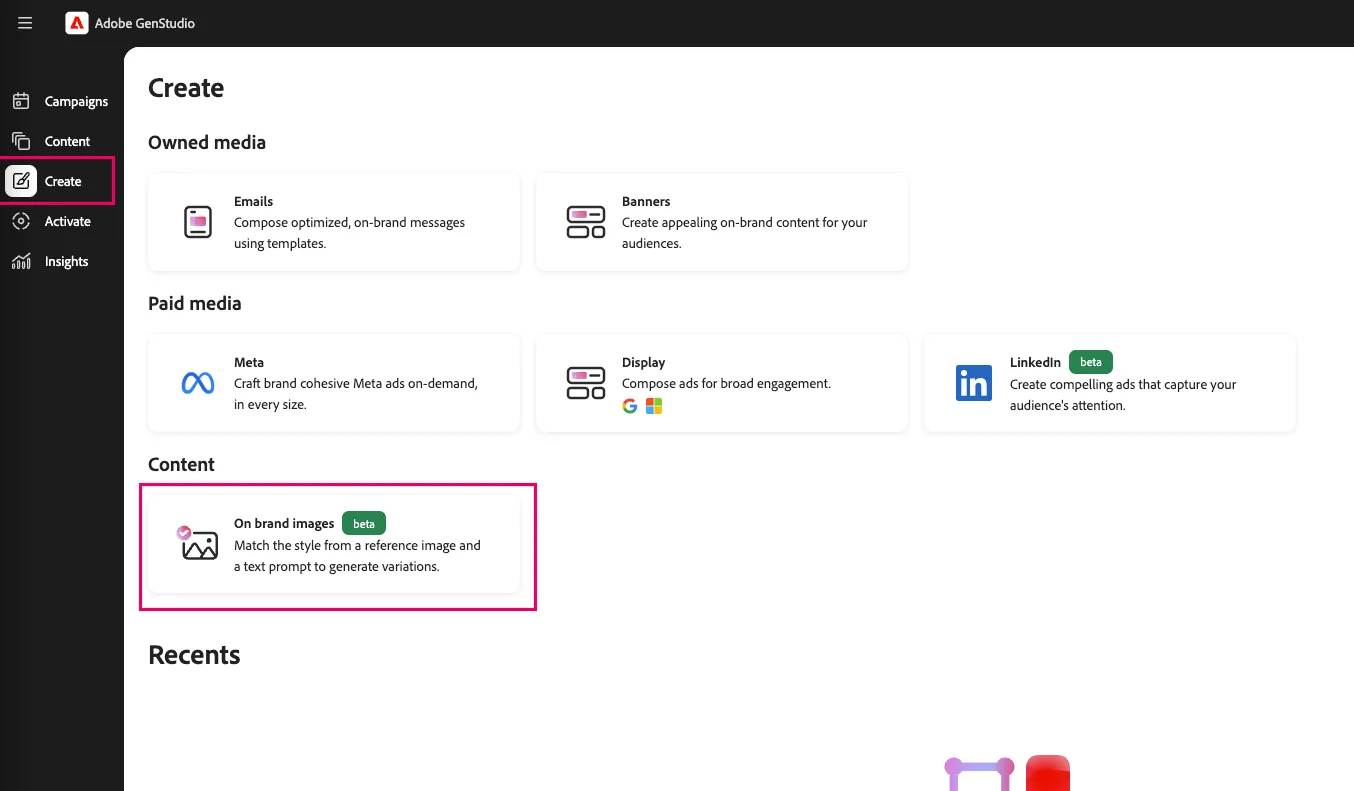Click the Content stacked-squares icon
The width and height of the screenshot is (1354, 791).
click(21, 141)
